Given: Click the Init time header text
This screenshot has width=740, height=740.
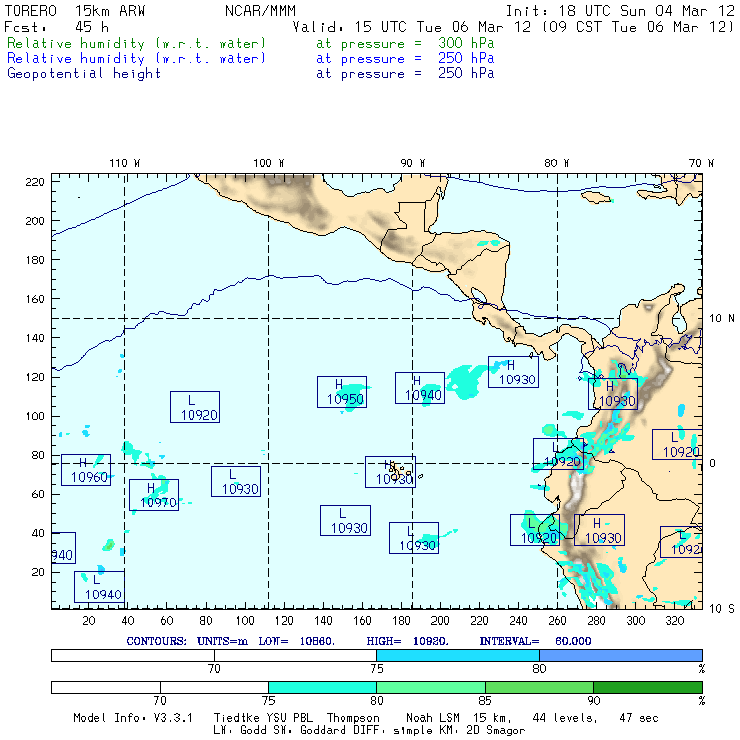Looking at the screenshot, I should click(x=620, y=11).
